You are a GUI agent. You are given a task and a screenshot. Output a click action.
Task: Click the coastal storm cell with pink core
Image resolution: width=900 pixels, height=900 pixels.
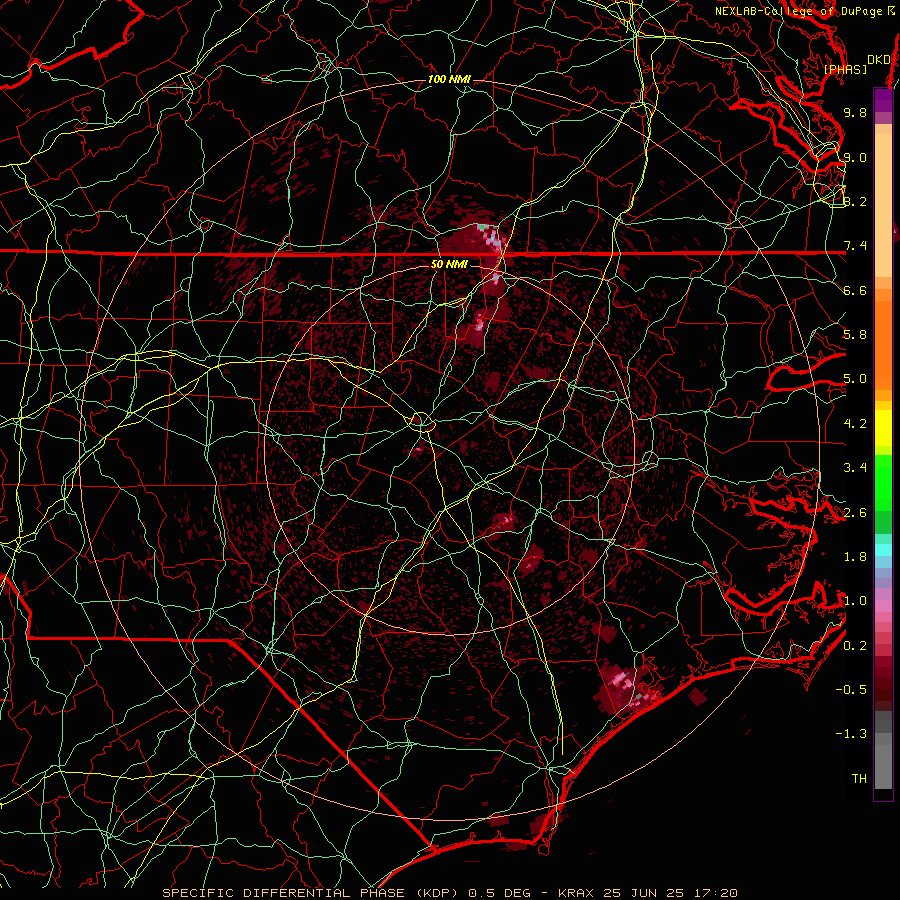point(626,686)
